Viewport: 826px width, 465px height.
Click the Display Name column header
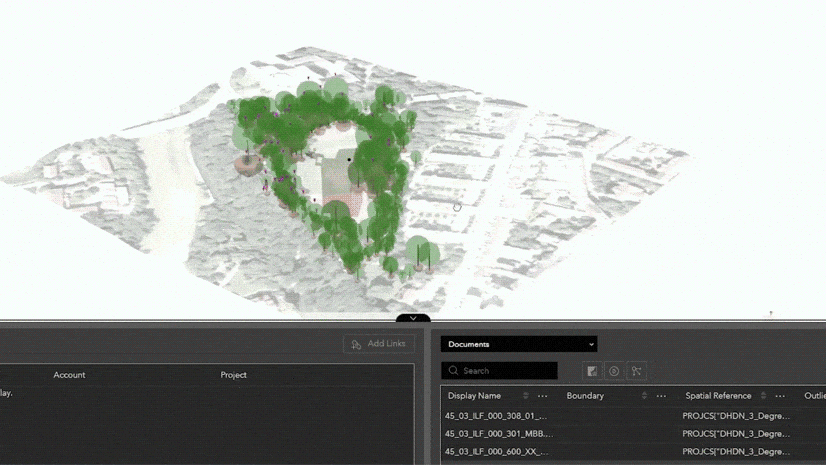click(474, 396)
